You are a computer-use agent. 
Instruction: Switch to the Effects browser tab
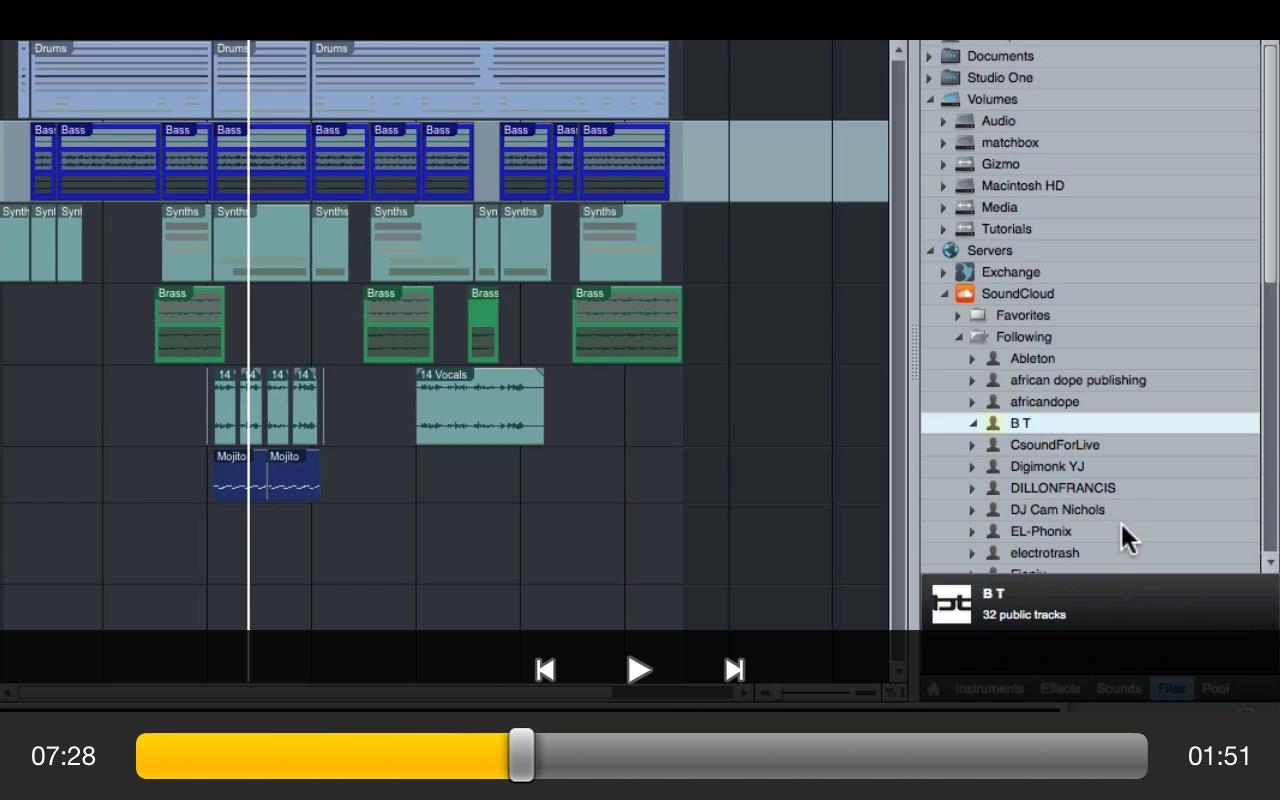pos(1060,688)
